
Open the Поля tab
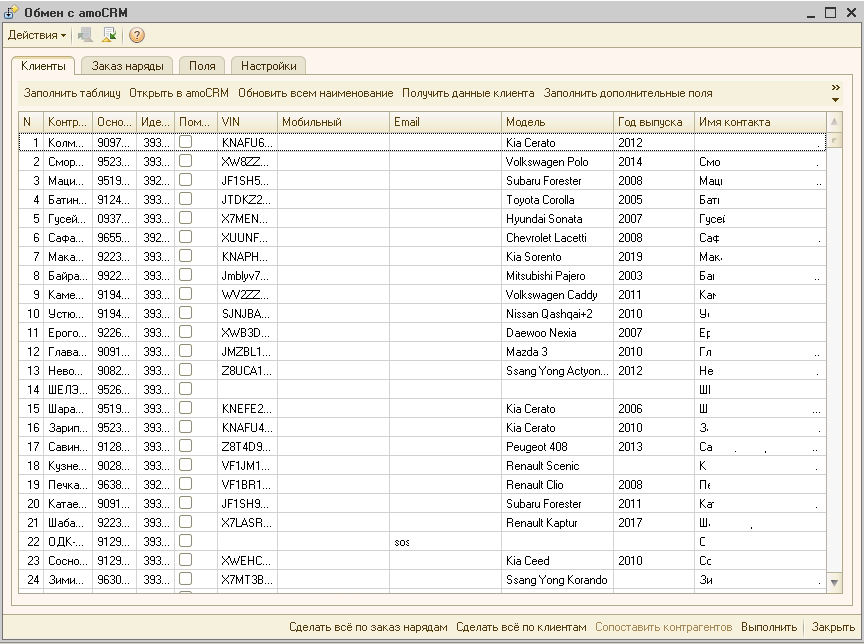tap(202, 66)
